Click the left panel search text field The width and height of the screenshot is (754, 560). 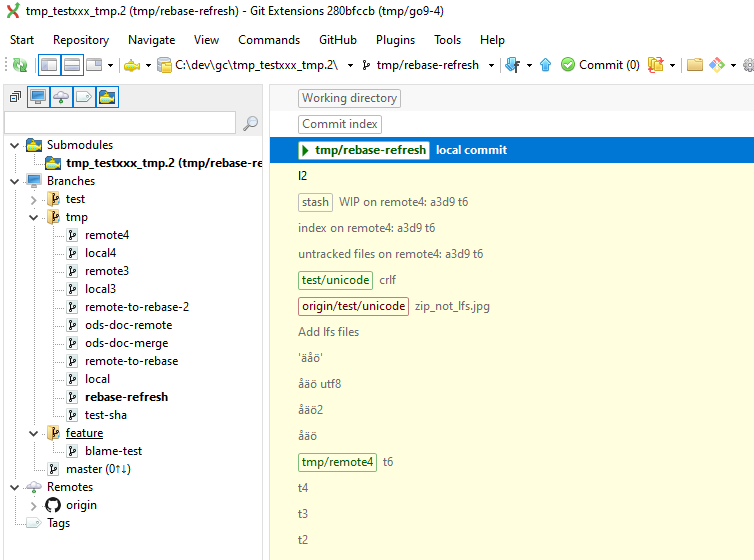click(x=120, y=123)
